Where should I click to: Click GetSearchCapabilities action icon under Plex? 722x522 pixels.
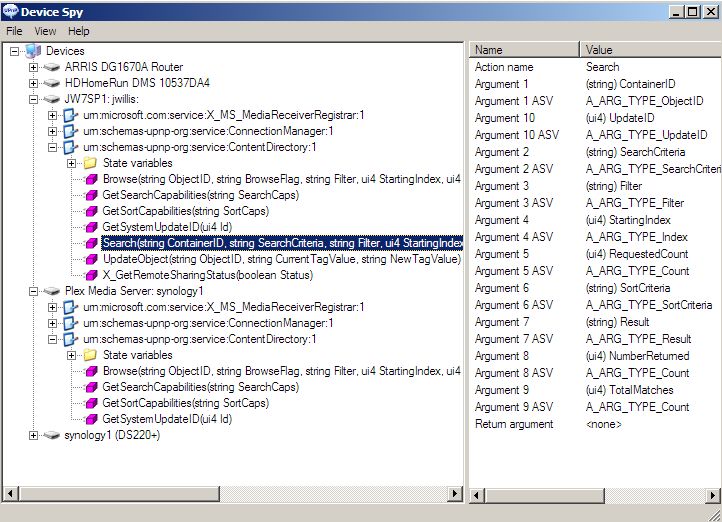pos(92,387)
